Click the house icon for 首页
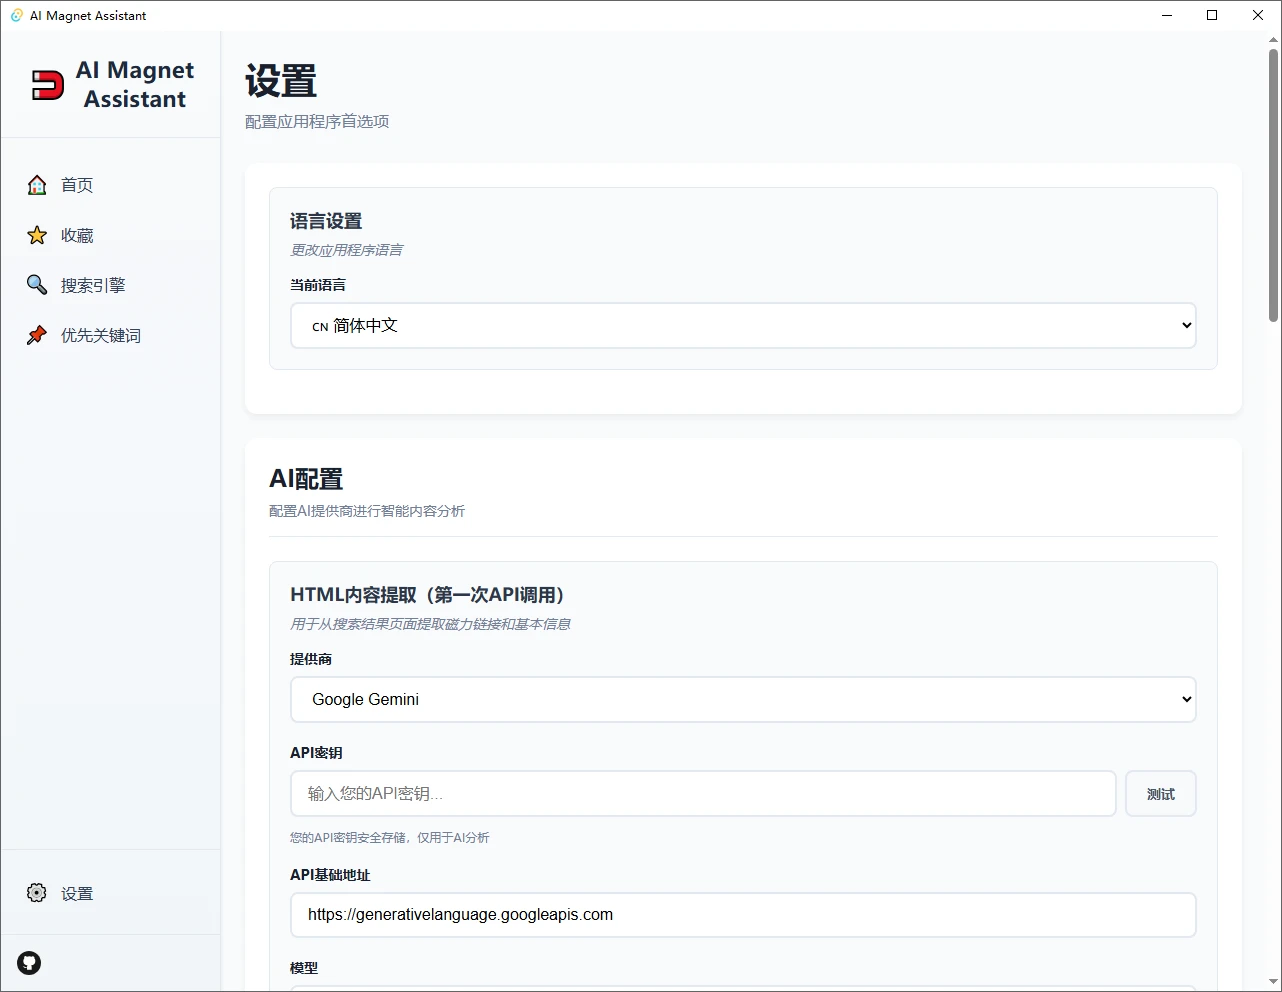Image resolution: width=1282 pixels, height=992 pixels. [x=37, y=185]
